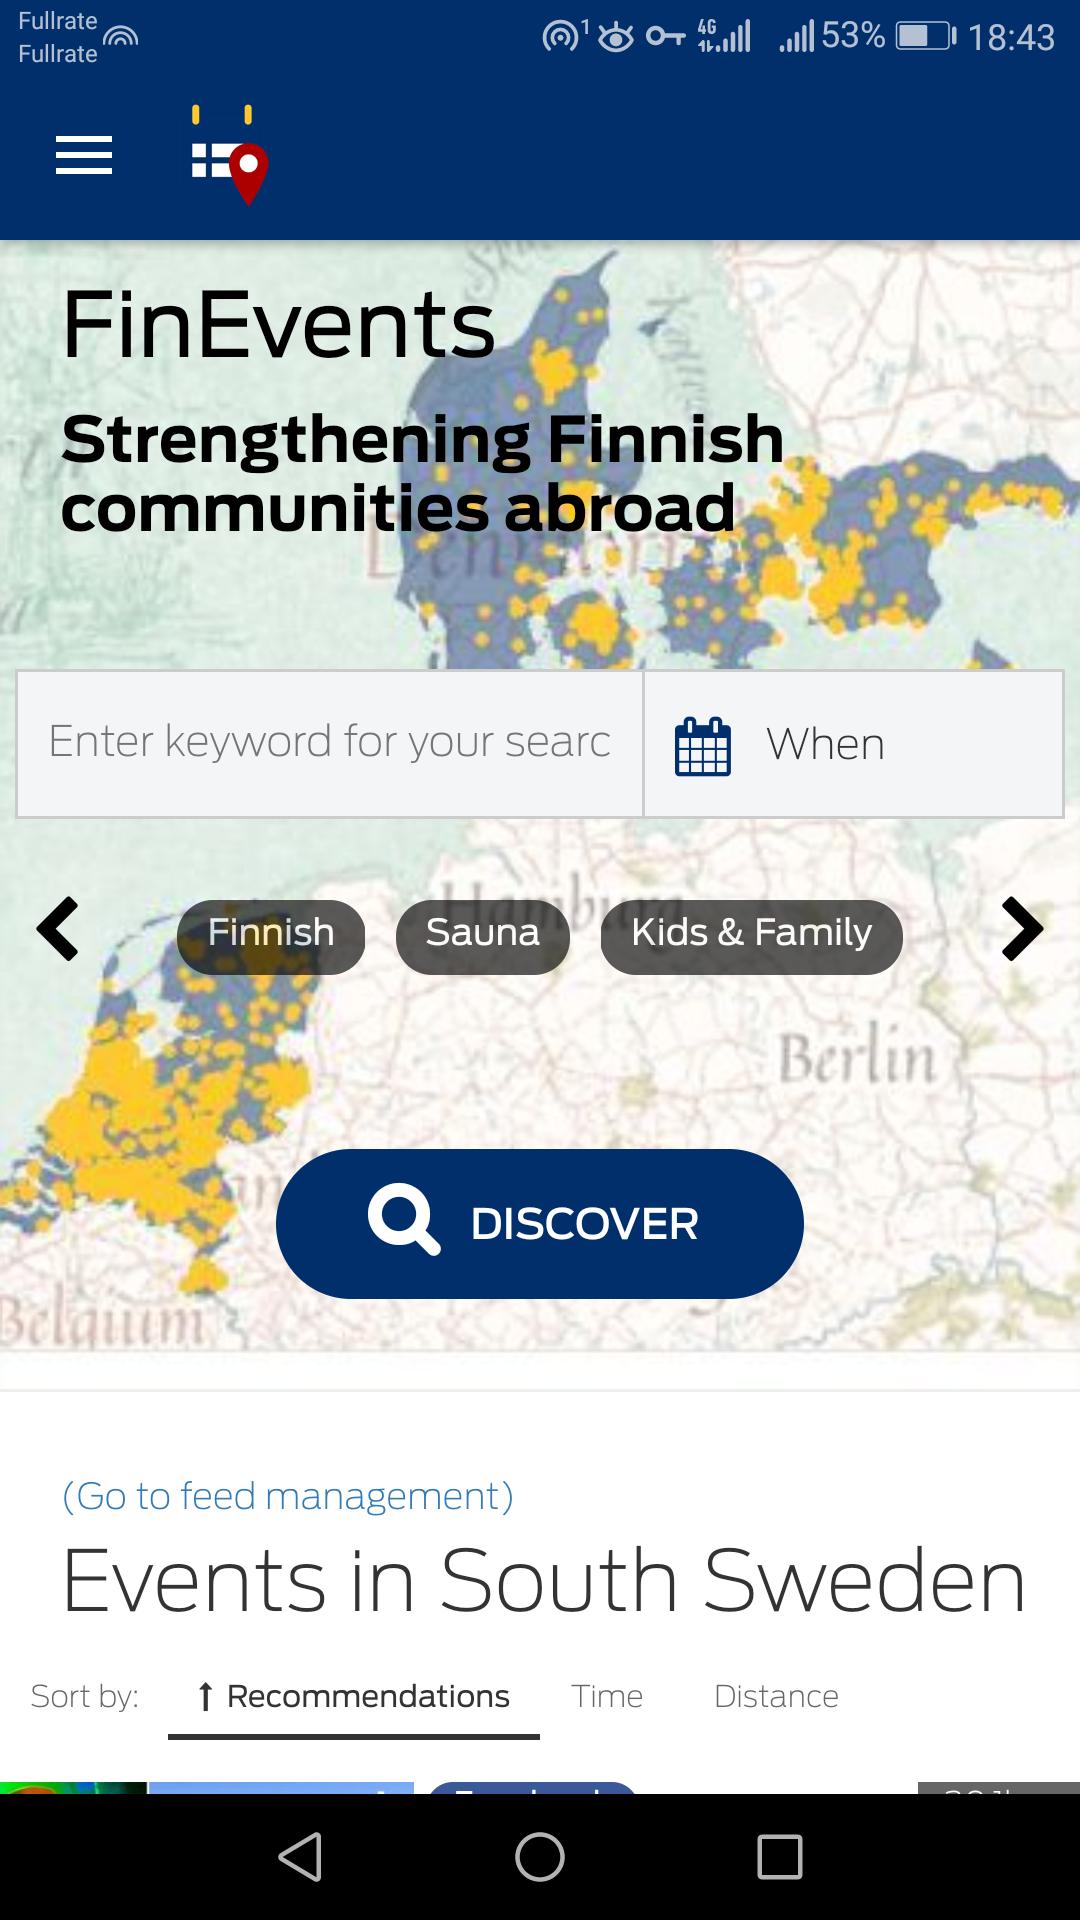Tap the magnifier icon on Discover

click(404, 1222)
